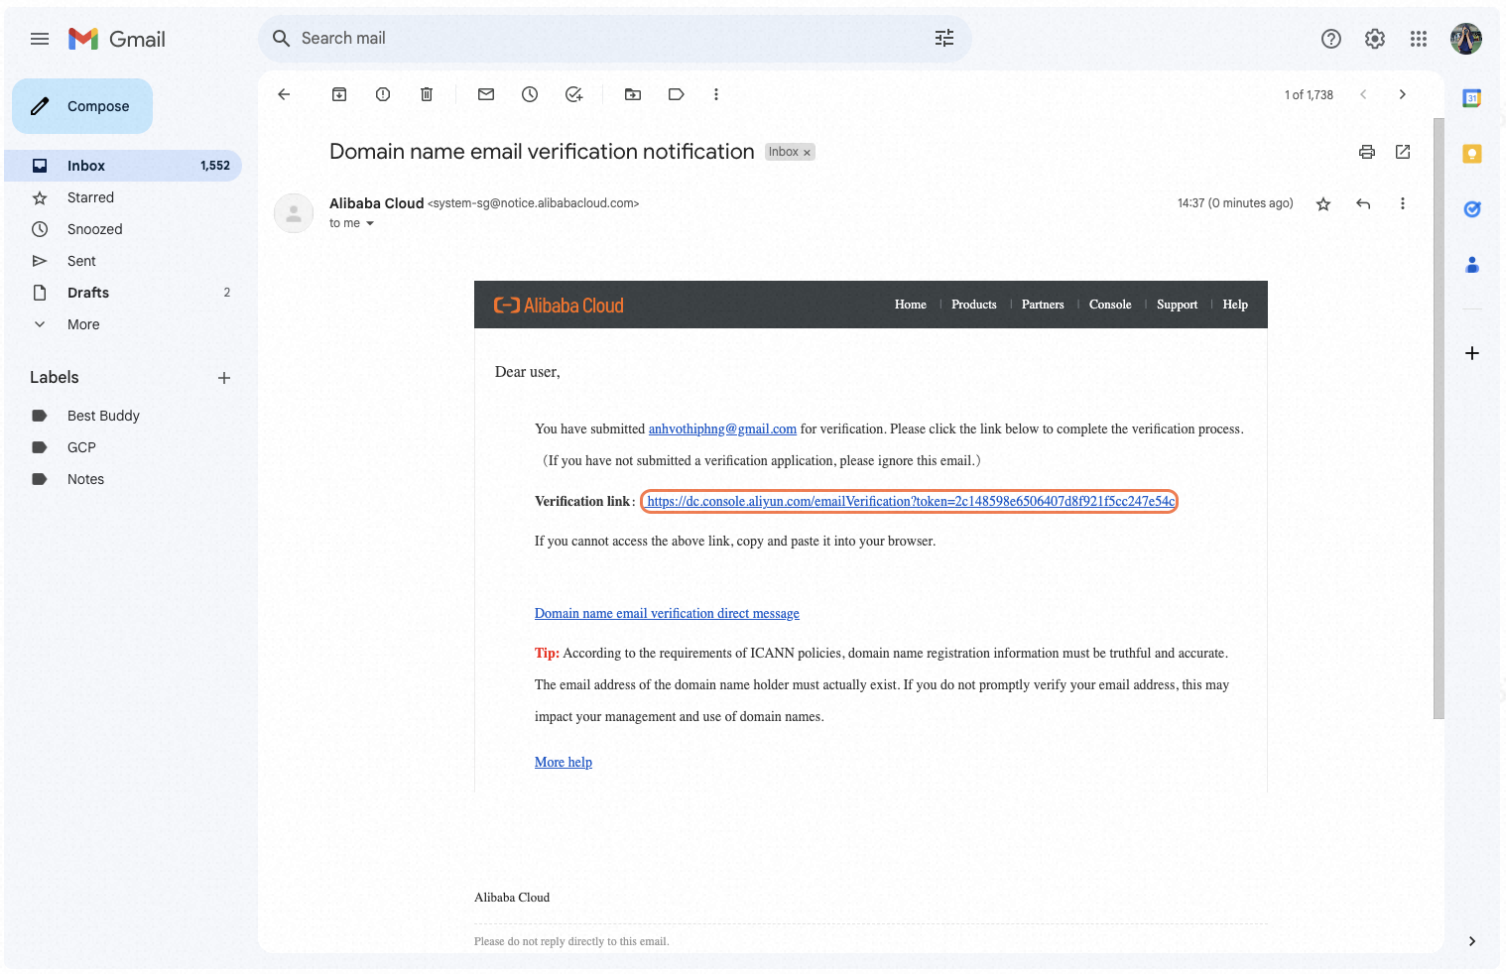Open the main menu hamburger icon
The width and height of the screenshot is (1506, 974).
pos(39,39)
